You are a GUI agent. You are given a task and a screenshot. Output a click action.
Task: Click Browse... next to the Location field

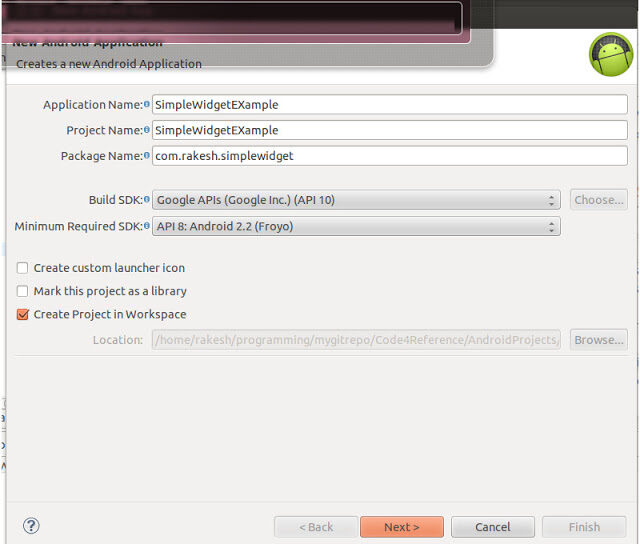[598, 340]
